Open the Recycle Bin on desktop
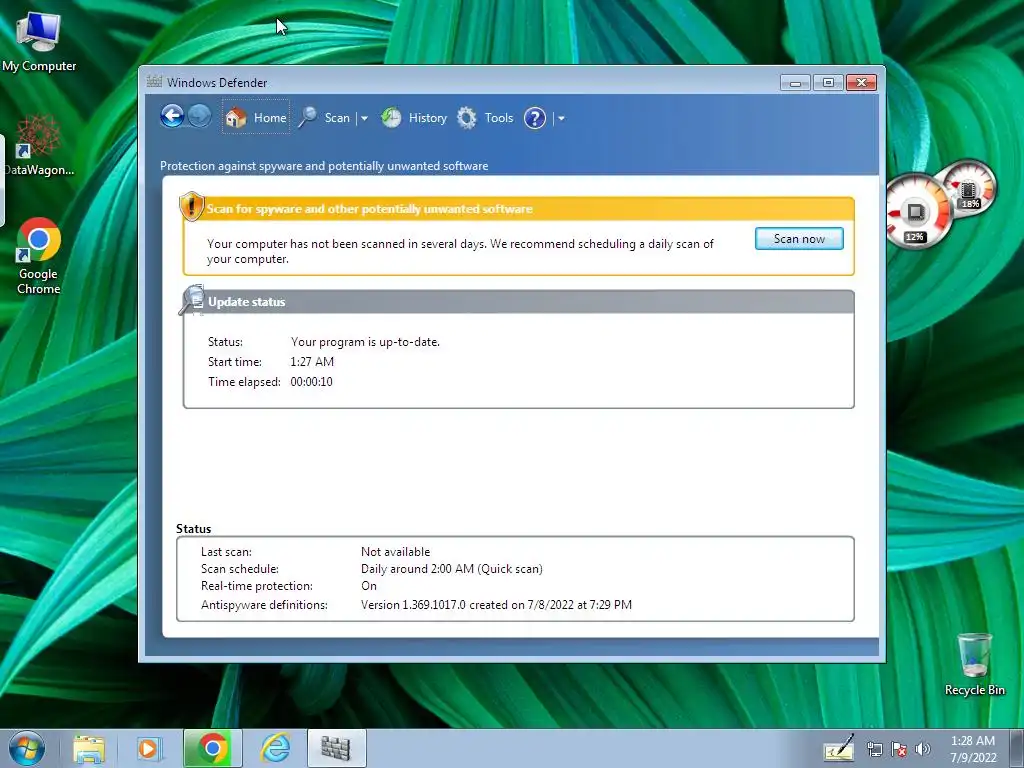1024x768 pixels. point(974,664)
